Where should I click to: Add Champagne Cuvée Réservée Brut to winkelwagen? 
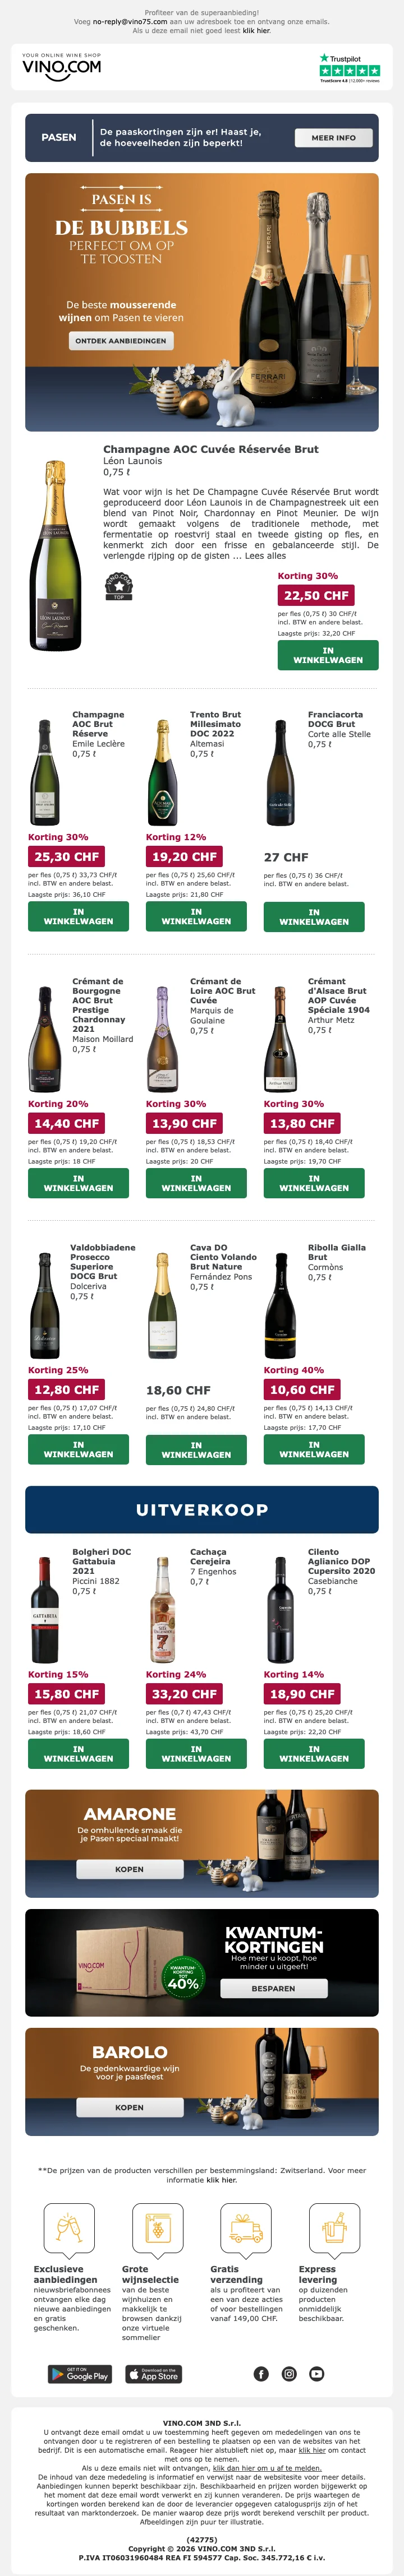(327, 655)
